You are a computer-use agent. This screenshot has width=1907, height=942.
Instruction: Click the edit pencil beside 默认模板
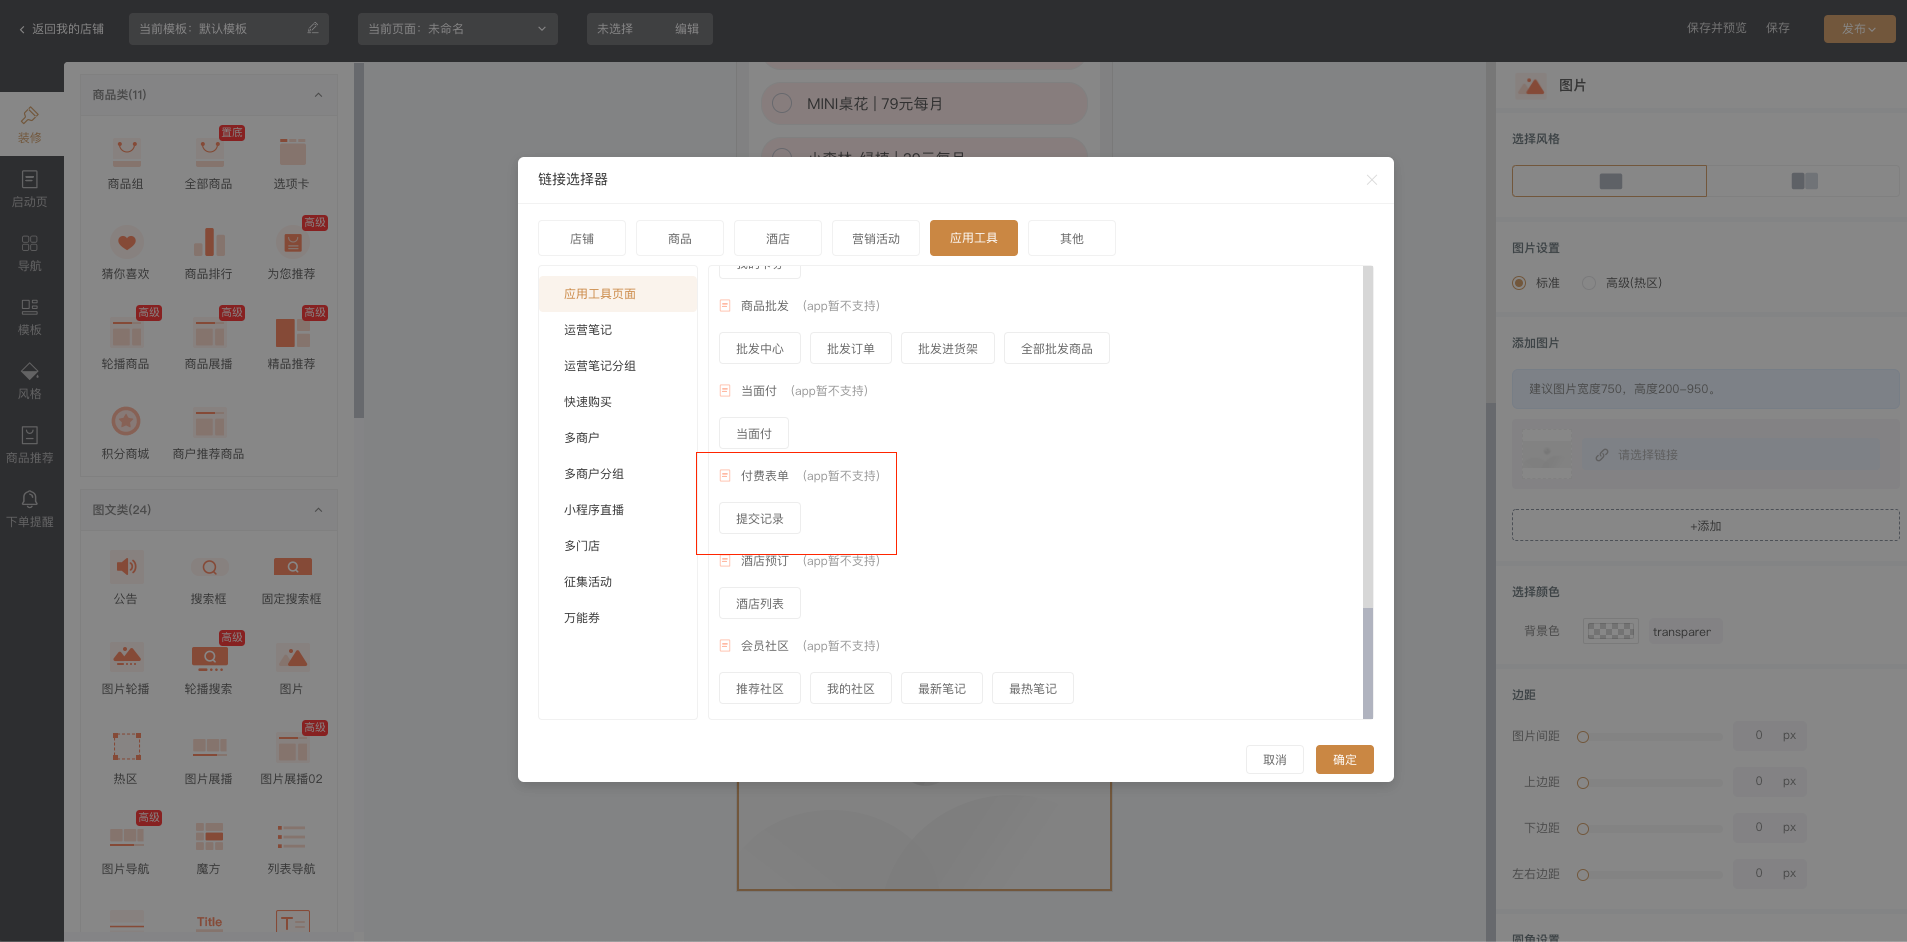tap(313, 28)
